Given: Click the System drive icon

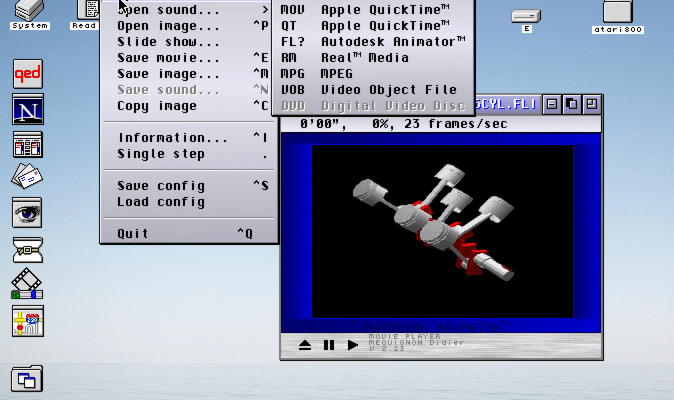Looking at the screenshot, I should pyautogui.click(x=30, y=11).
